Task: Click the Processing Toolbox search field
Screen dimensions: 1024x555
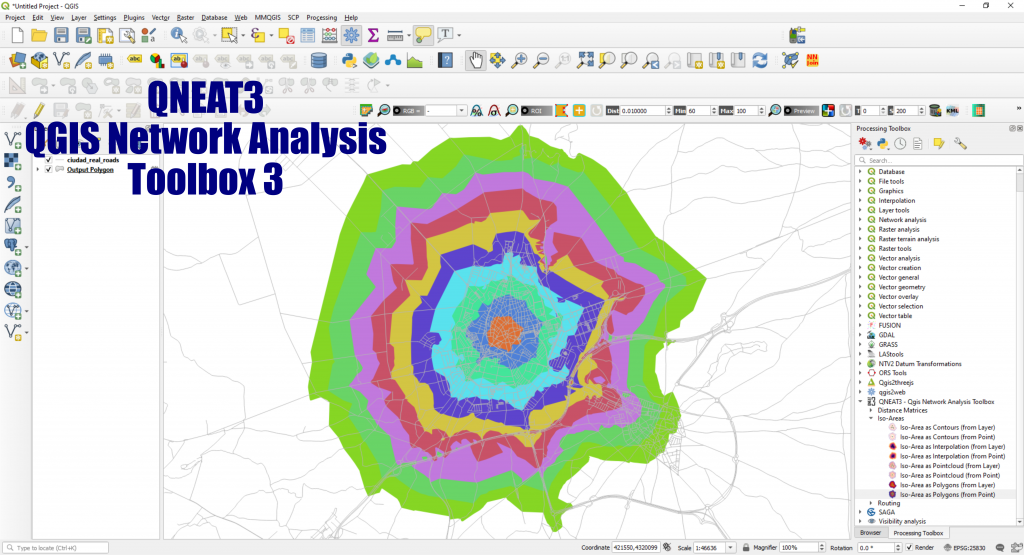Action: tap(939, 160)
